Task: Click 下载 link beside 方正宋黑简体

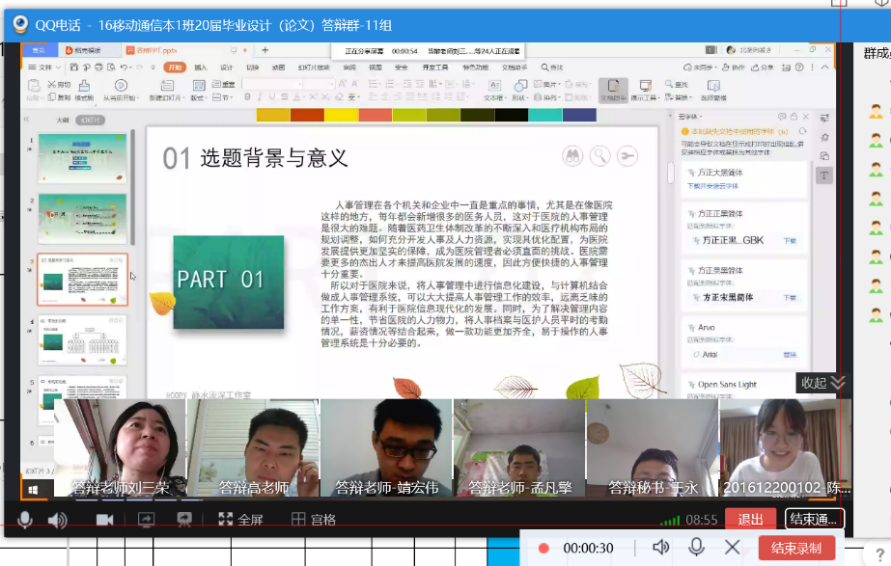Action: tap(789, 297)
